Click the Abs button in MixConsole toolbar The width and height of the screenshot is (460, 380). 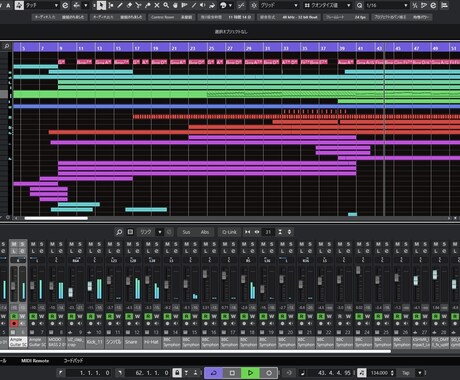(205, 232)
